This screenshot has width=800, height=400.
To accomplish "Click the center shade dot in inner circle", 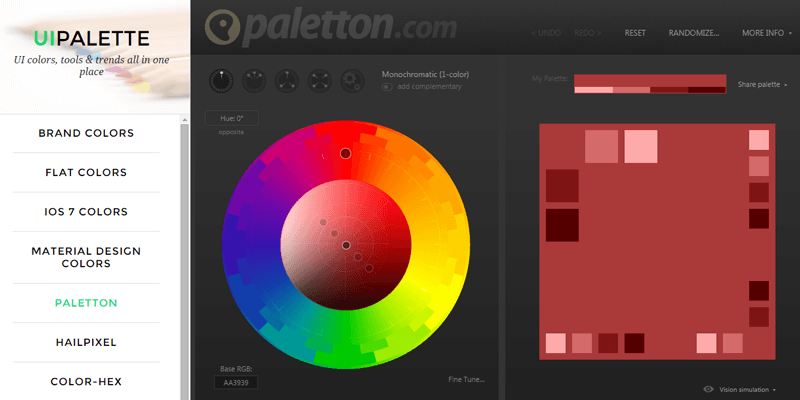I will pos(346,245).
